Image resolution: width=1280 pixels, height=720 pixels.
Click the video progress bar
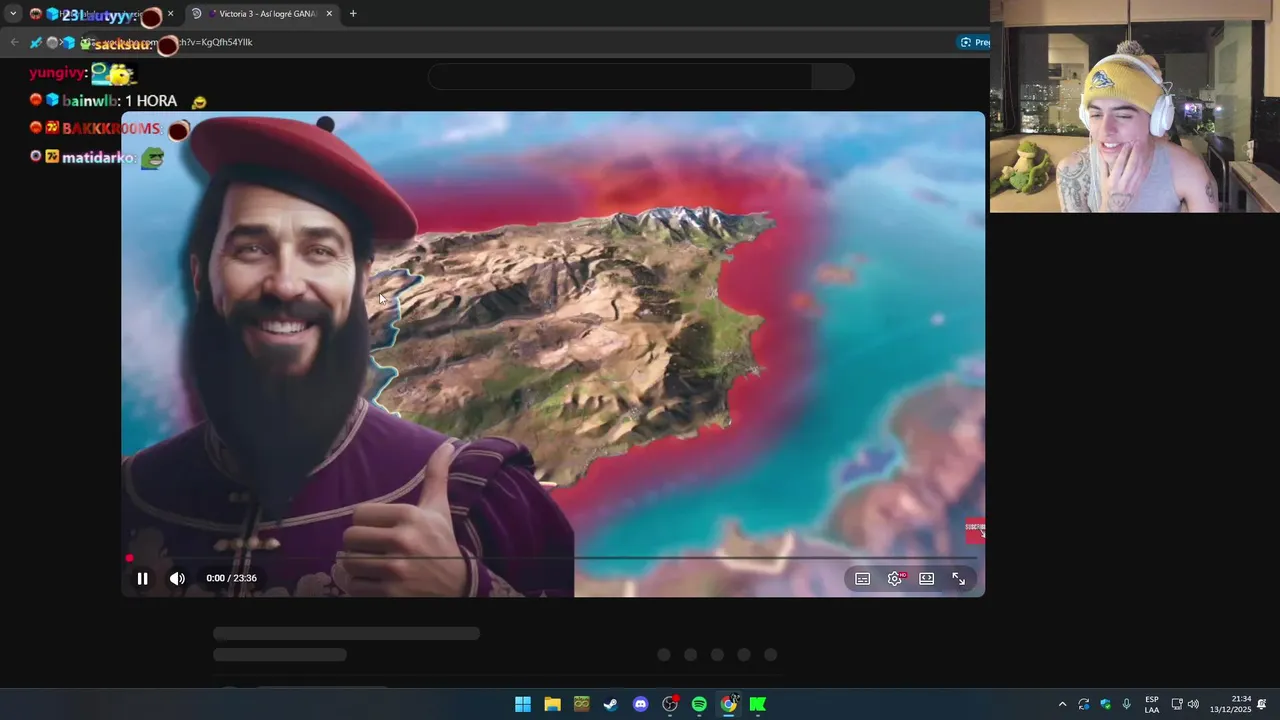553,558
